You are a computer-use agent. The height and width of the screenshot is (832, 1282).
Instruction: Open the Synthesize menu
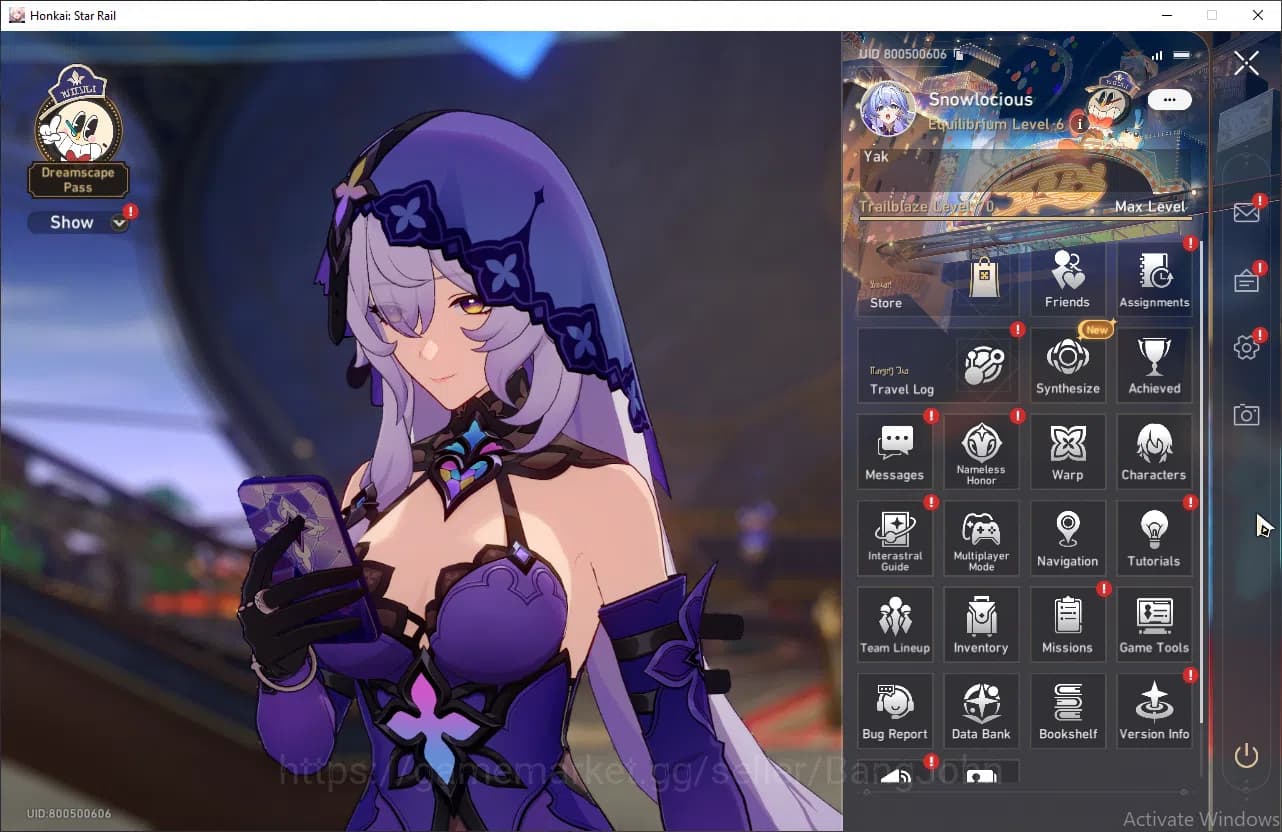1068,364
